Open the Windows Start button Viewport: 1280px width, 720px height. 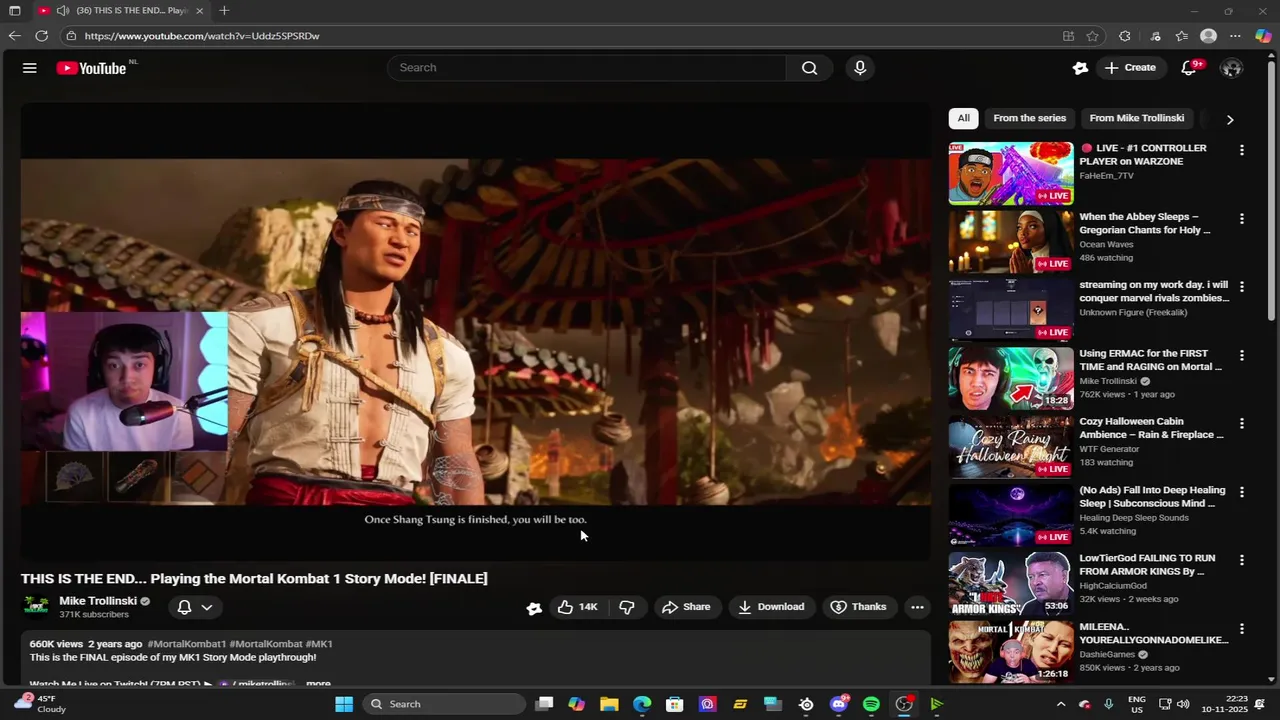pyautogui.click(x=344, y=704)
